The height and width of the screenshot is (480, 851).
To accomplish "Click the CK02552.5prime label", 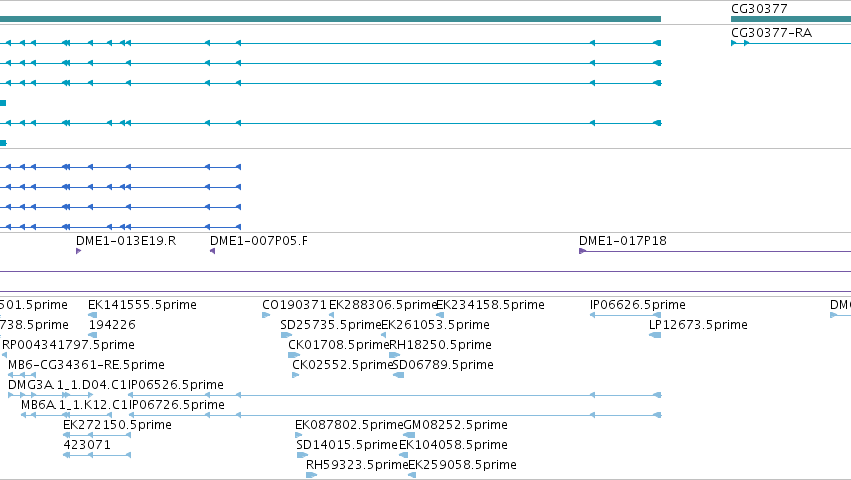I will click(342, 365).
